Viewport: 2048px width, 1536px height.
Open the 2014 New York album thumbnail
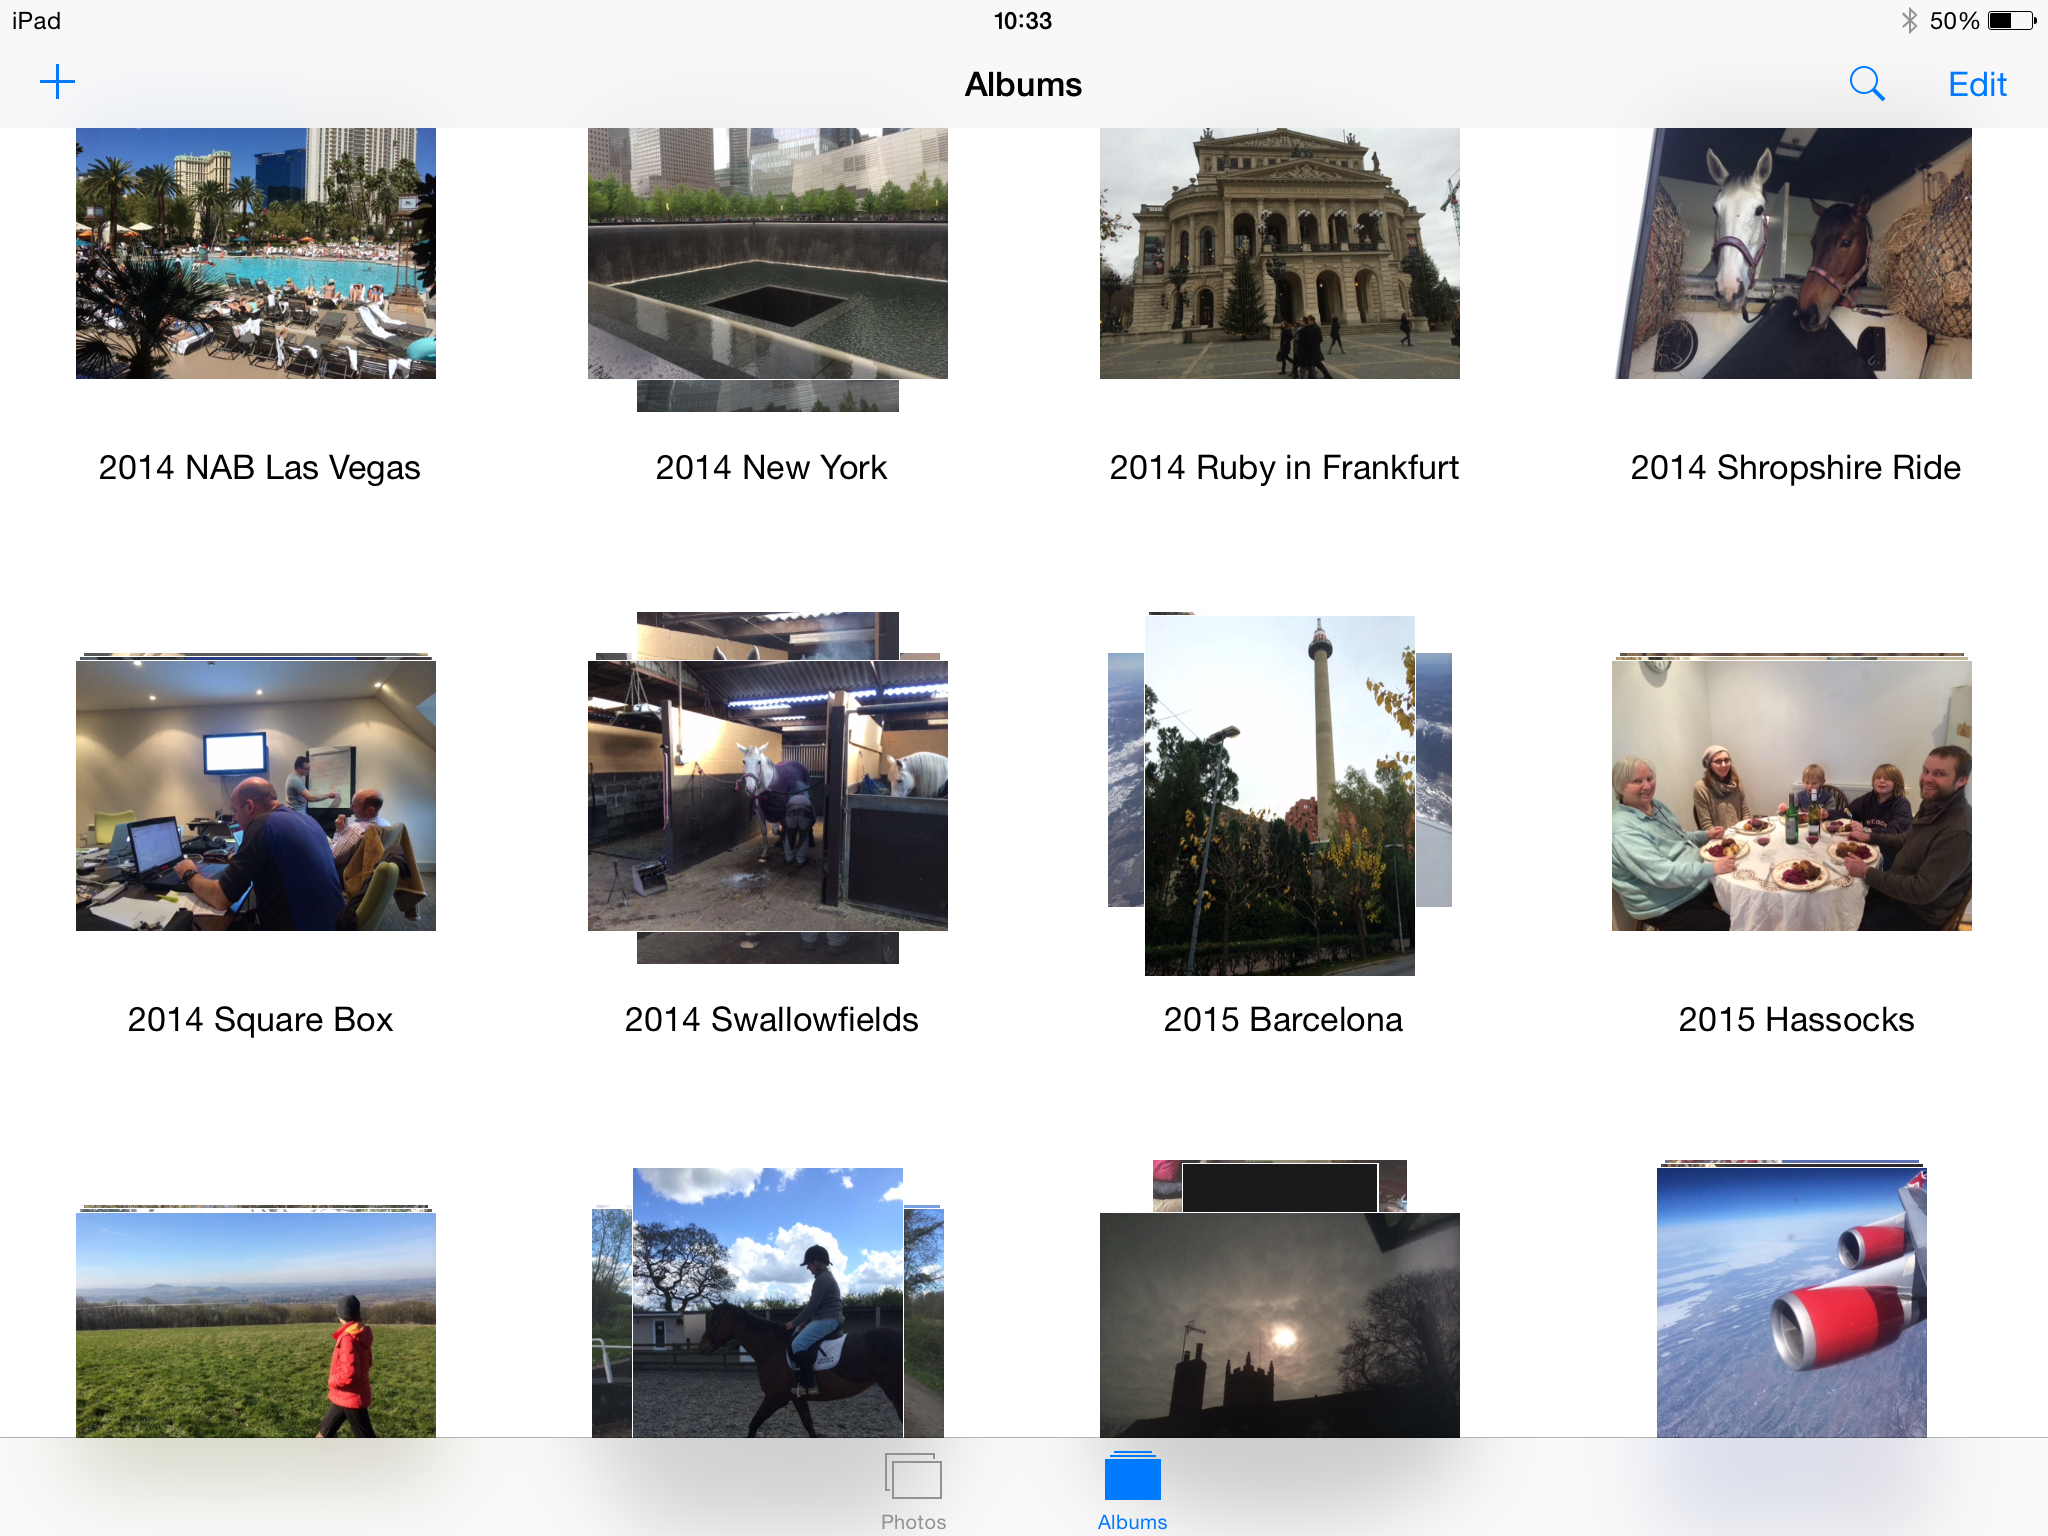tap(768, 253)
